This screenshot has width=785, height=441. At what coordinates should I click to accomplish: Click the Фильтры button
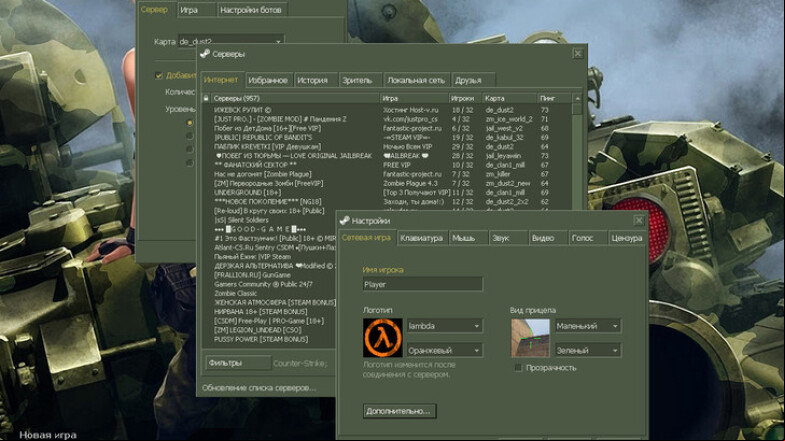(x=238, y=363)
